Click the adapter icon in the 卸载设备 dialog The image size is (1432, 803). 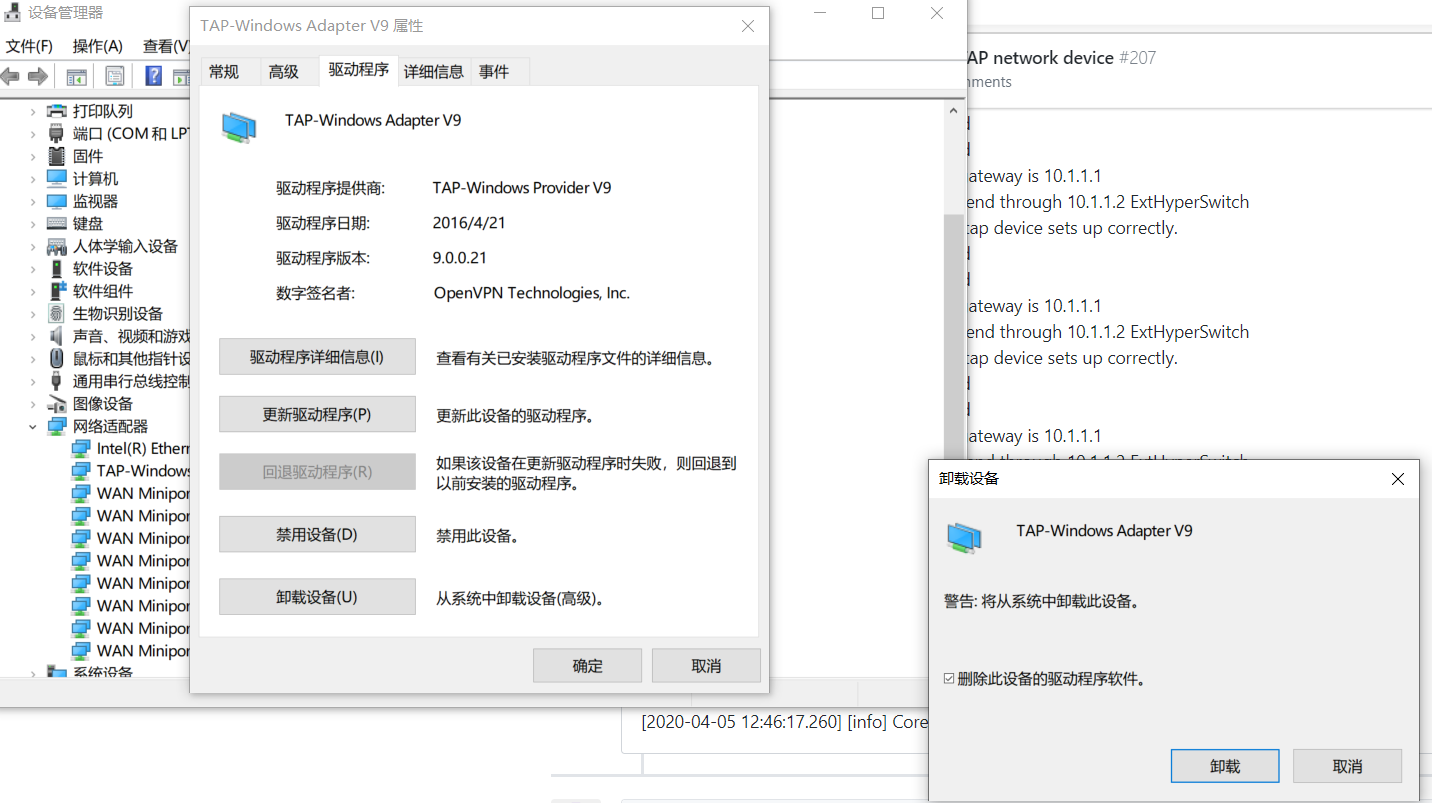click(x=963, y=536)
